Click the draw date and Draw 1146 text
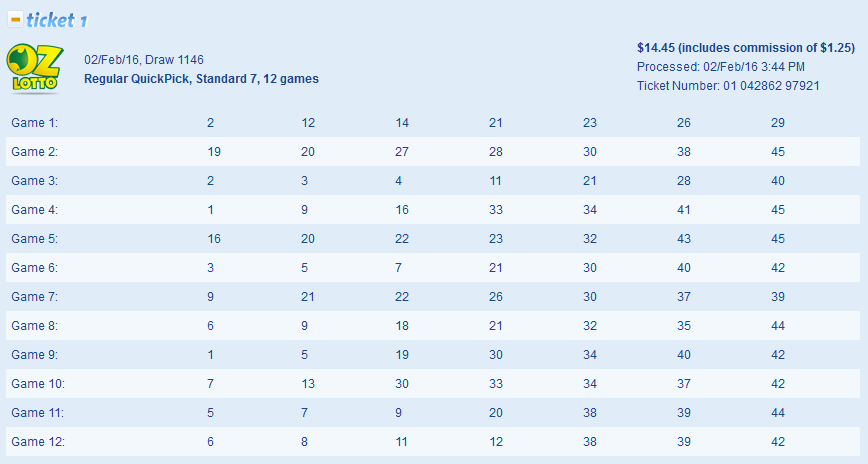 click(144, 60)
